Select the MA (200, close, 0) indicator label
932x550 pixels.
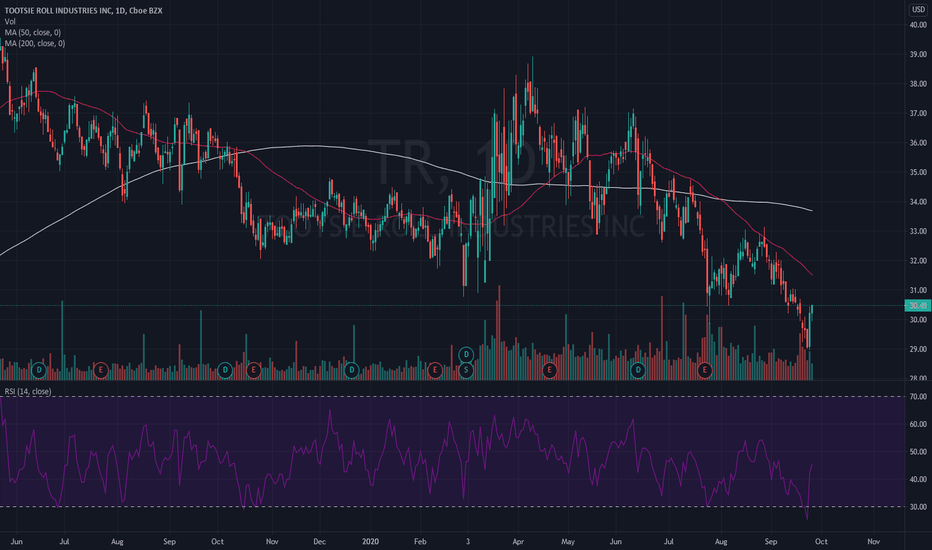point(35,43)
